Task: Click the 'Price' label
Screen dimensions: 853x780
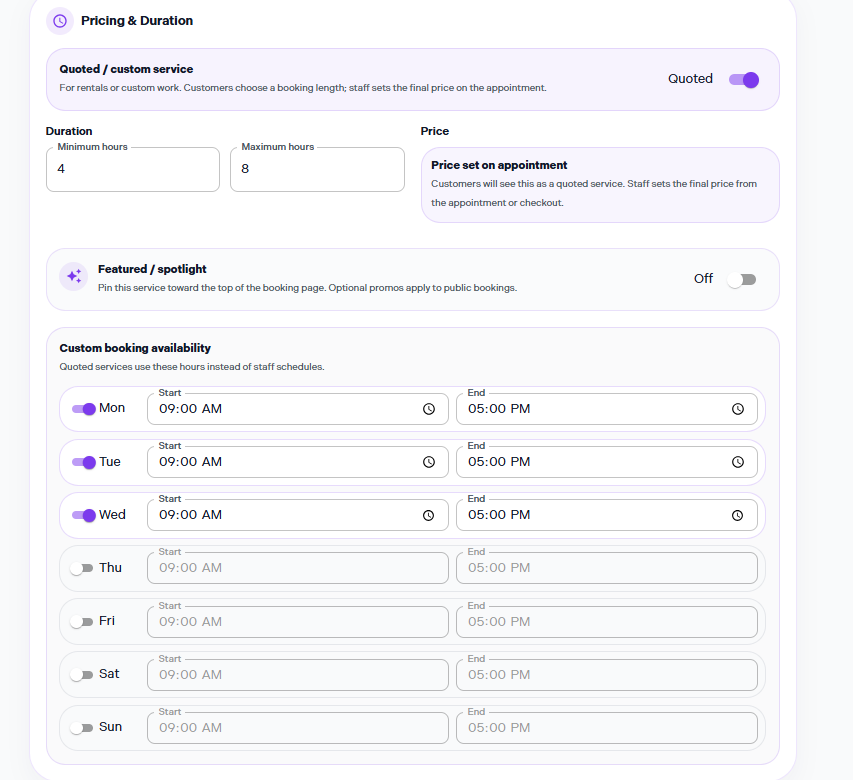Action: click(x=435, y=131)
